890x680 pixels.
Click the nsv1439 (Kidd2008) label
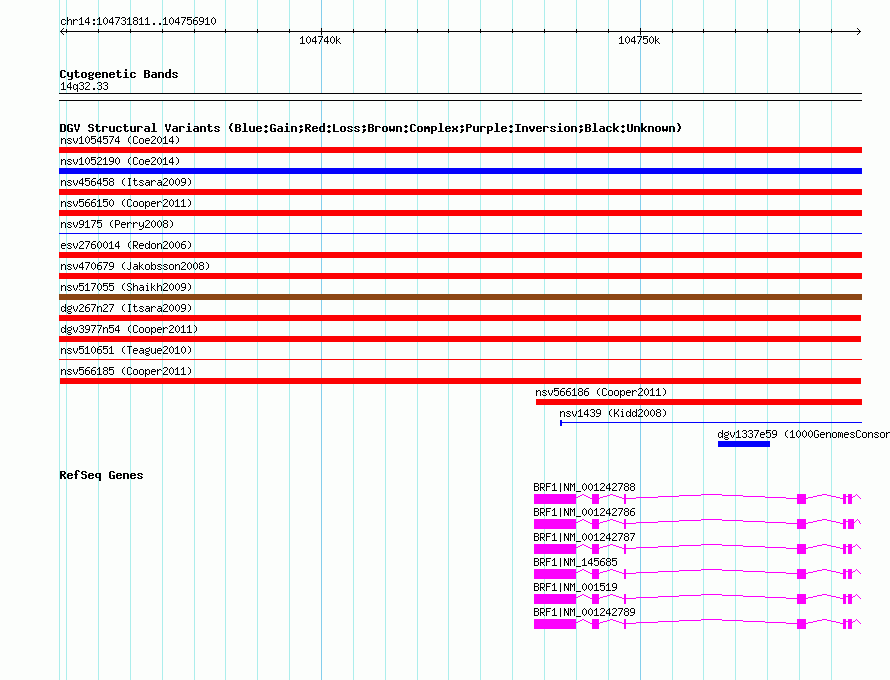coord(612,413)
